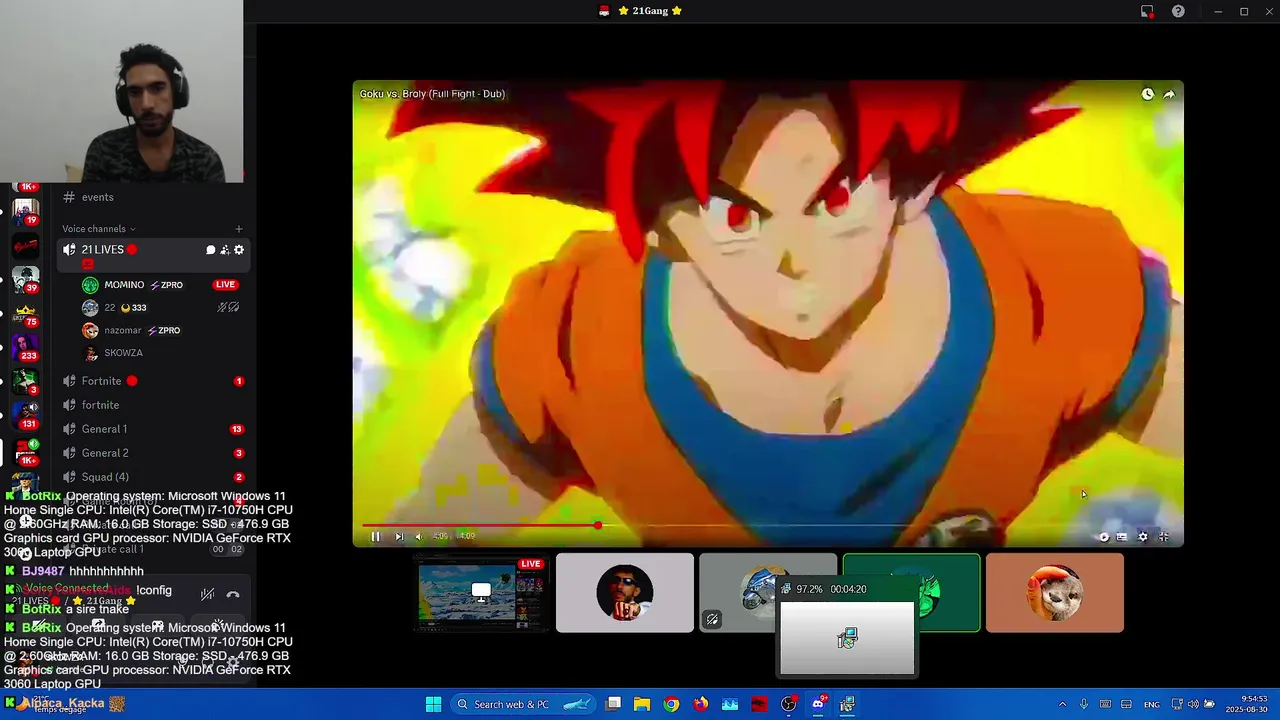Open File Explorer from the taskbar
The height and width of the screenshot is (720, 1280).
point(642,704)
